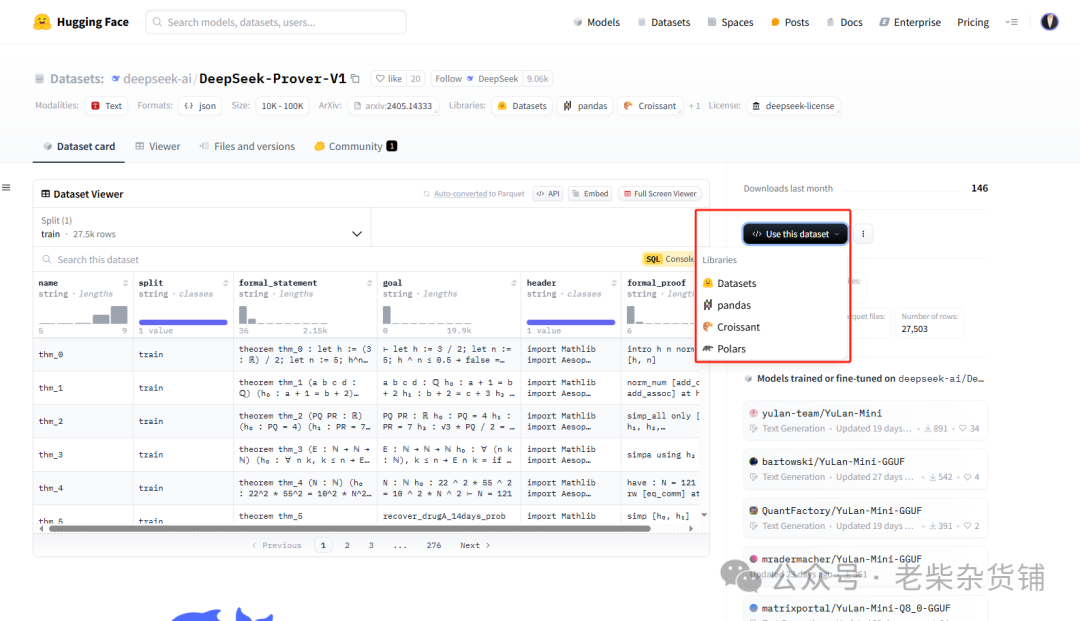Click Next page in pagination
The height and width of the screenshot is (621, 1080).
click(x=475, y=545)
